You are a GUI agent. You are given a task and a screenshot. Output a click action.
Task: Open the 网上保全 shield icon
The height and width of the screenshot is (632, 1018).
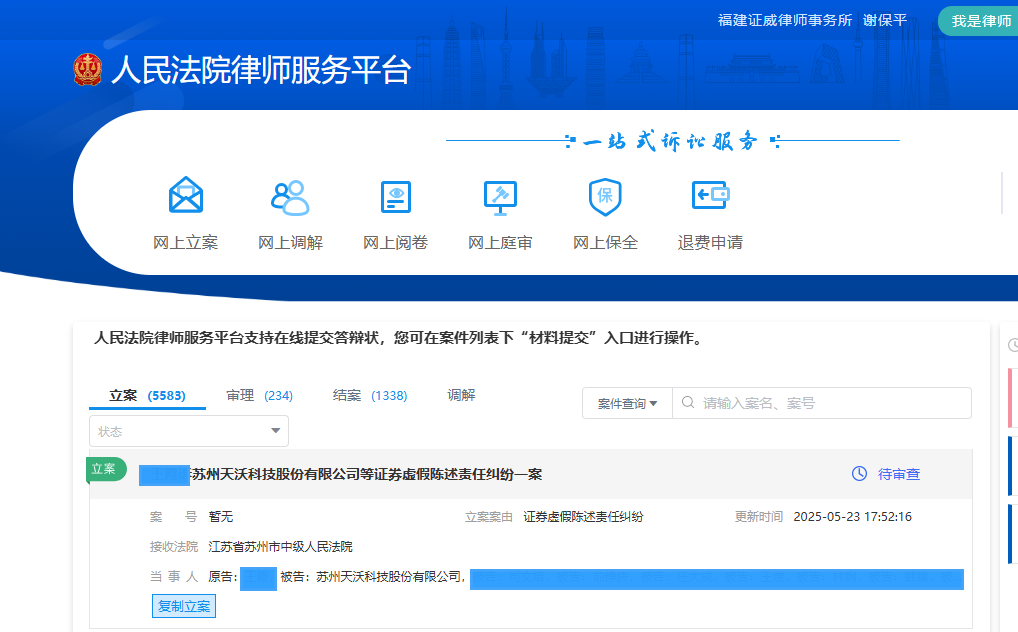(605, 197)
